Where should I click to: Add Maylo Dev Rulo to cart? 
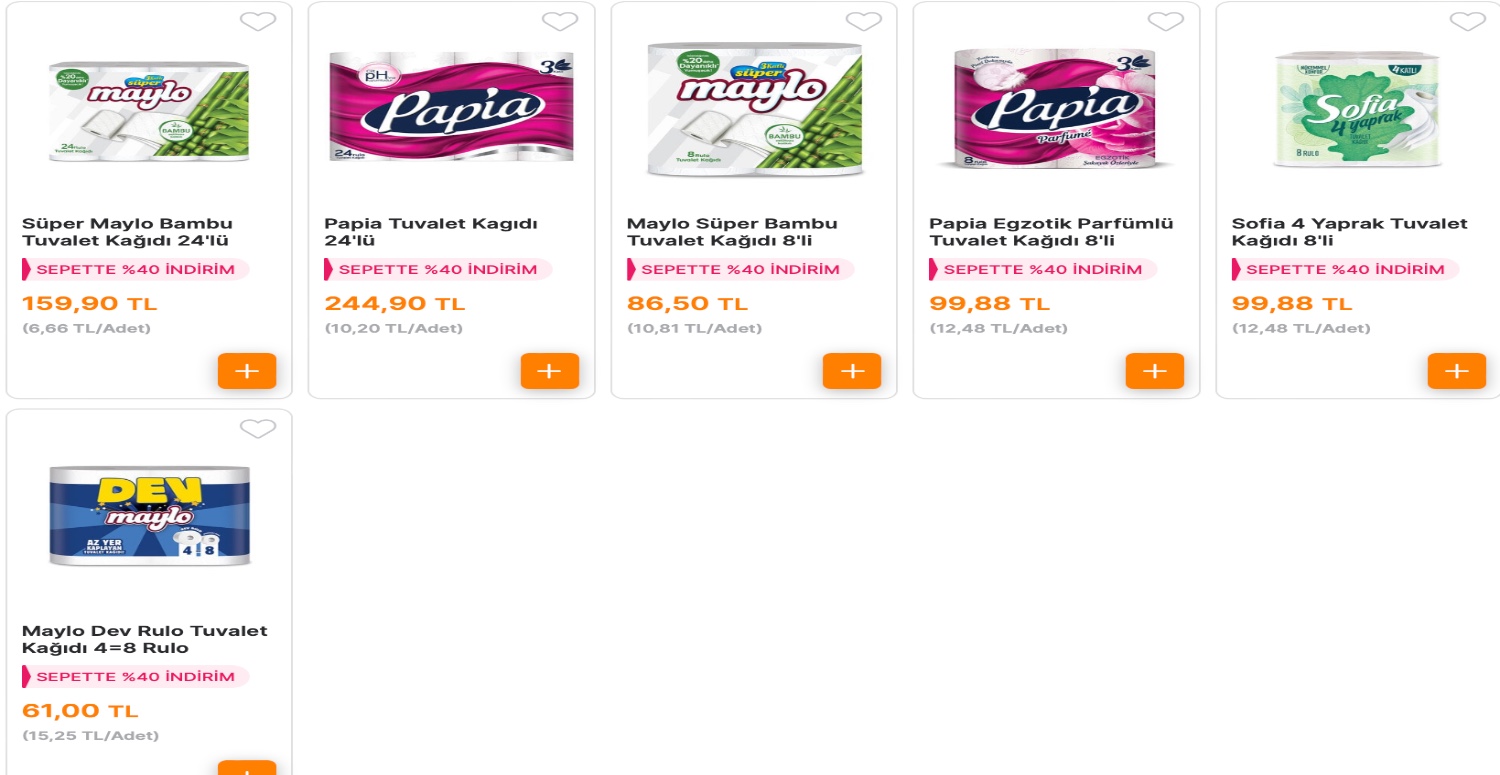tap(247, 768)
